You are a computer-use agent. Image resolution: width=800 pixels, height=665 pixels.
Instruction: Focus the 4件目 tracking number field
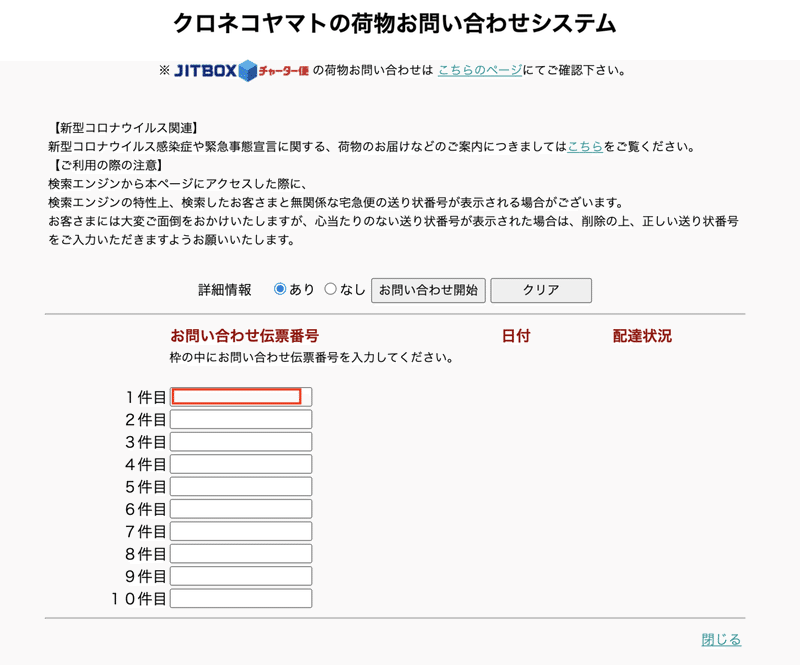click(241, 464)
